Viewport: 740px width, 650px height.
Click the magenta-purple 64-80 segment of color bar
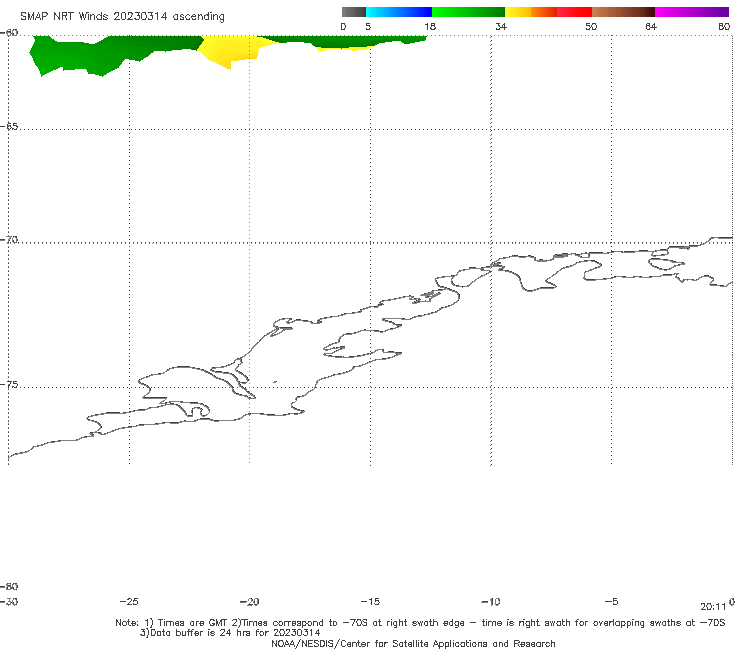tap(692, 12)
